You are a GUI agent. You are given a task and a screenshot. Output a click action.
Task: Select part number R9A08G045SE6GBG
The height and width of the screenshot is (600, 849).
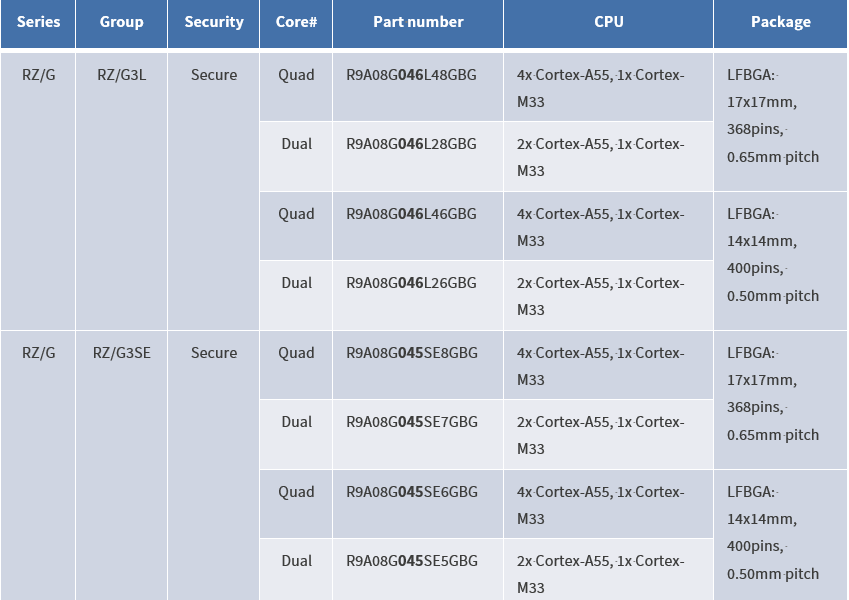tap(412, 492)
